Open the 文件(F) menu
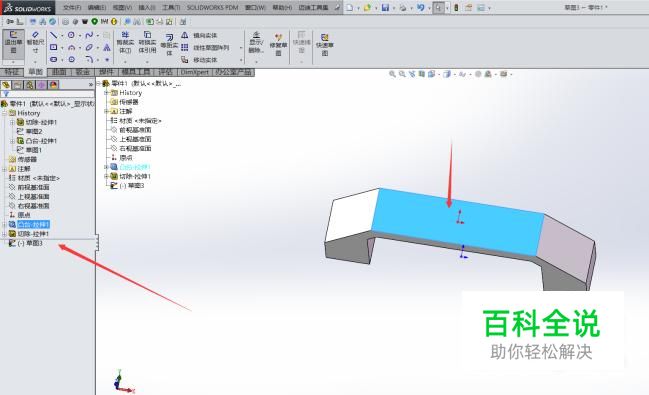The width and height of the screenshot is (649, 395). pyautogui.click(x=72, y=7)
